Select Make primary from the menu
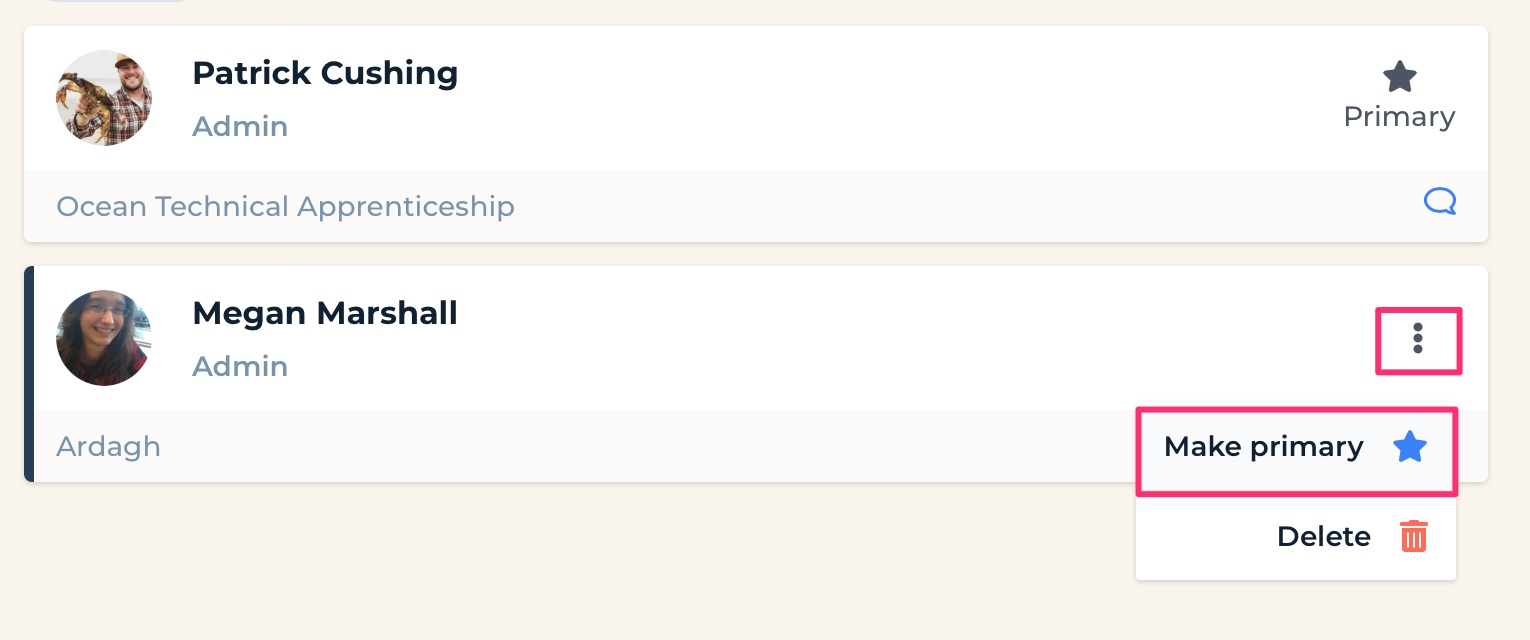Image resolution: width=1530 pixels, height=640 pixels. pos(1296,450)
